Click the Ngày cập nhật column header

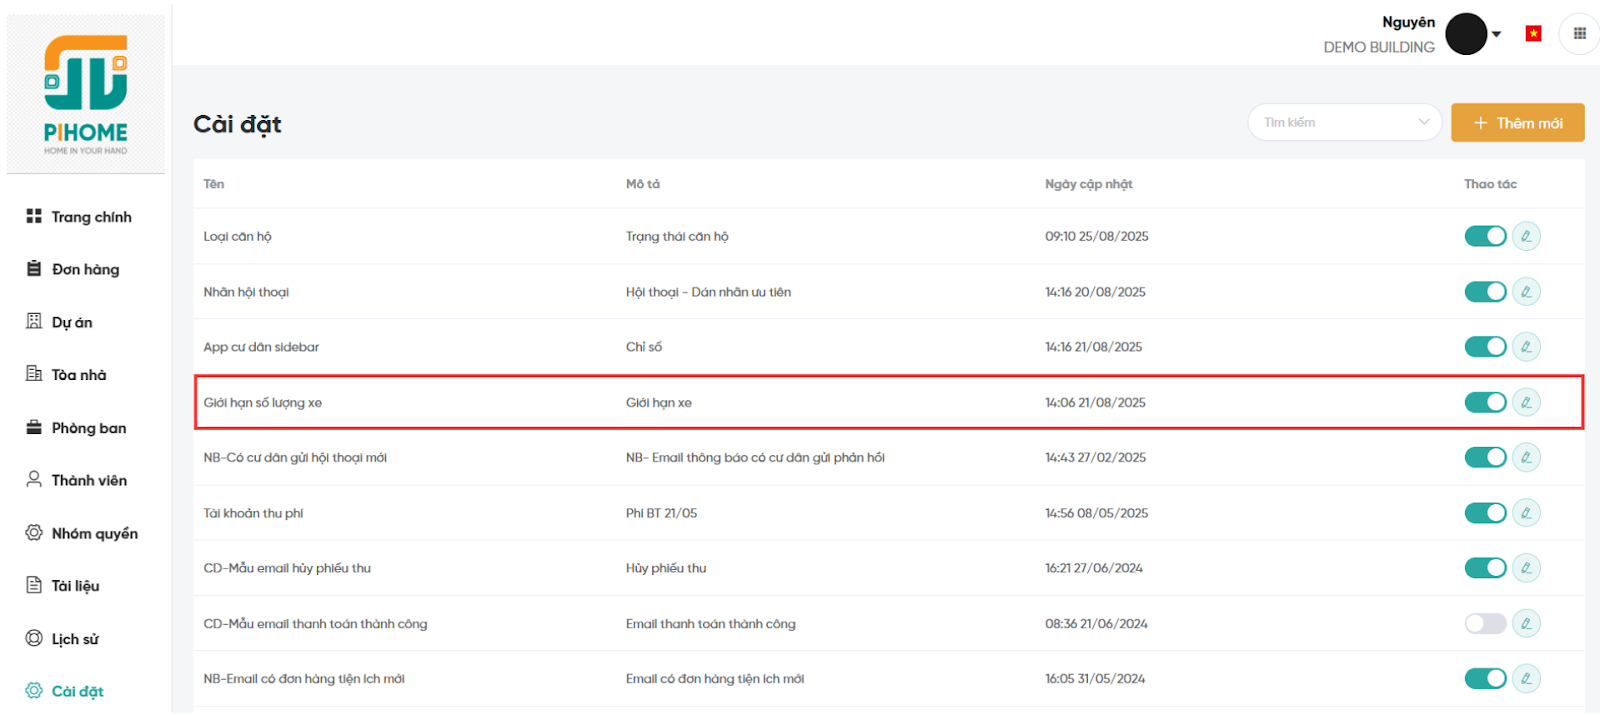(1088, 184)
